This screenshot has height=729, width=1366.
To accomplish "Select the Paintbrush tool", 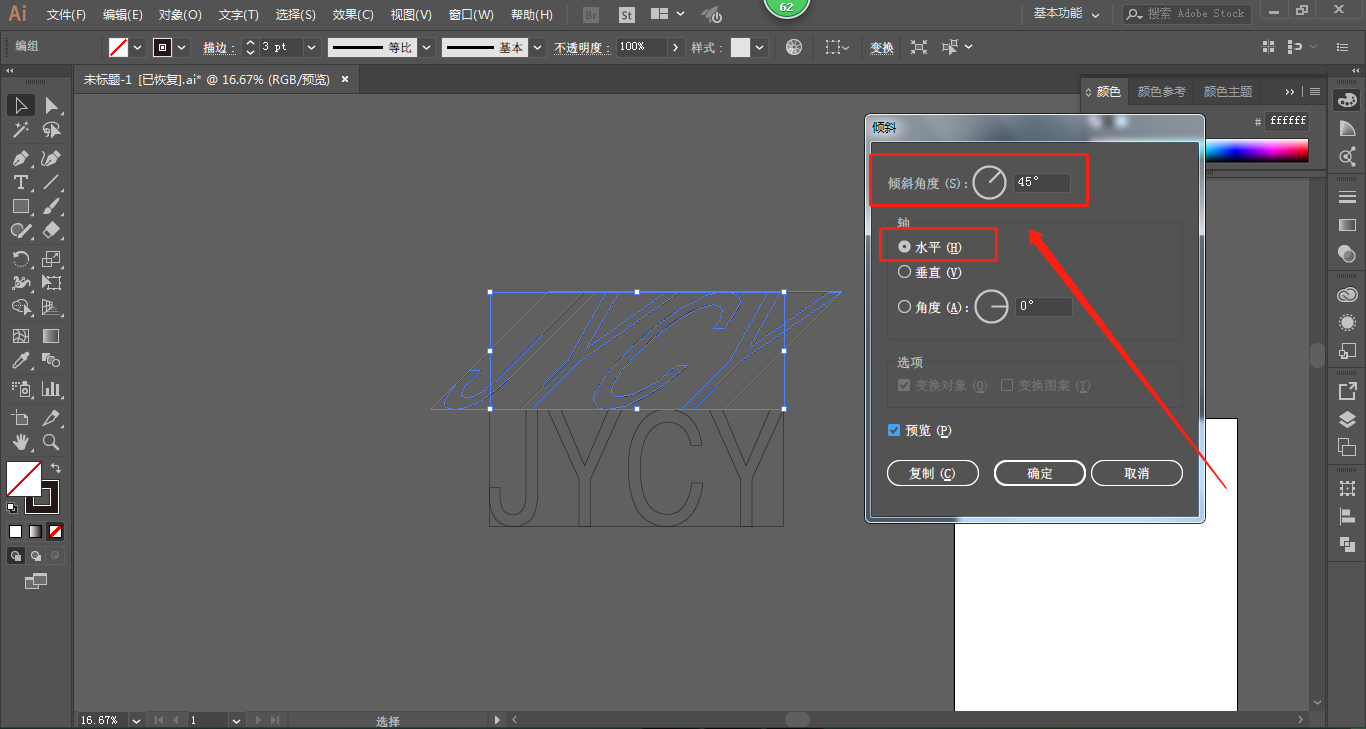I will [x=51, y=206].
